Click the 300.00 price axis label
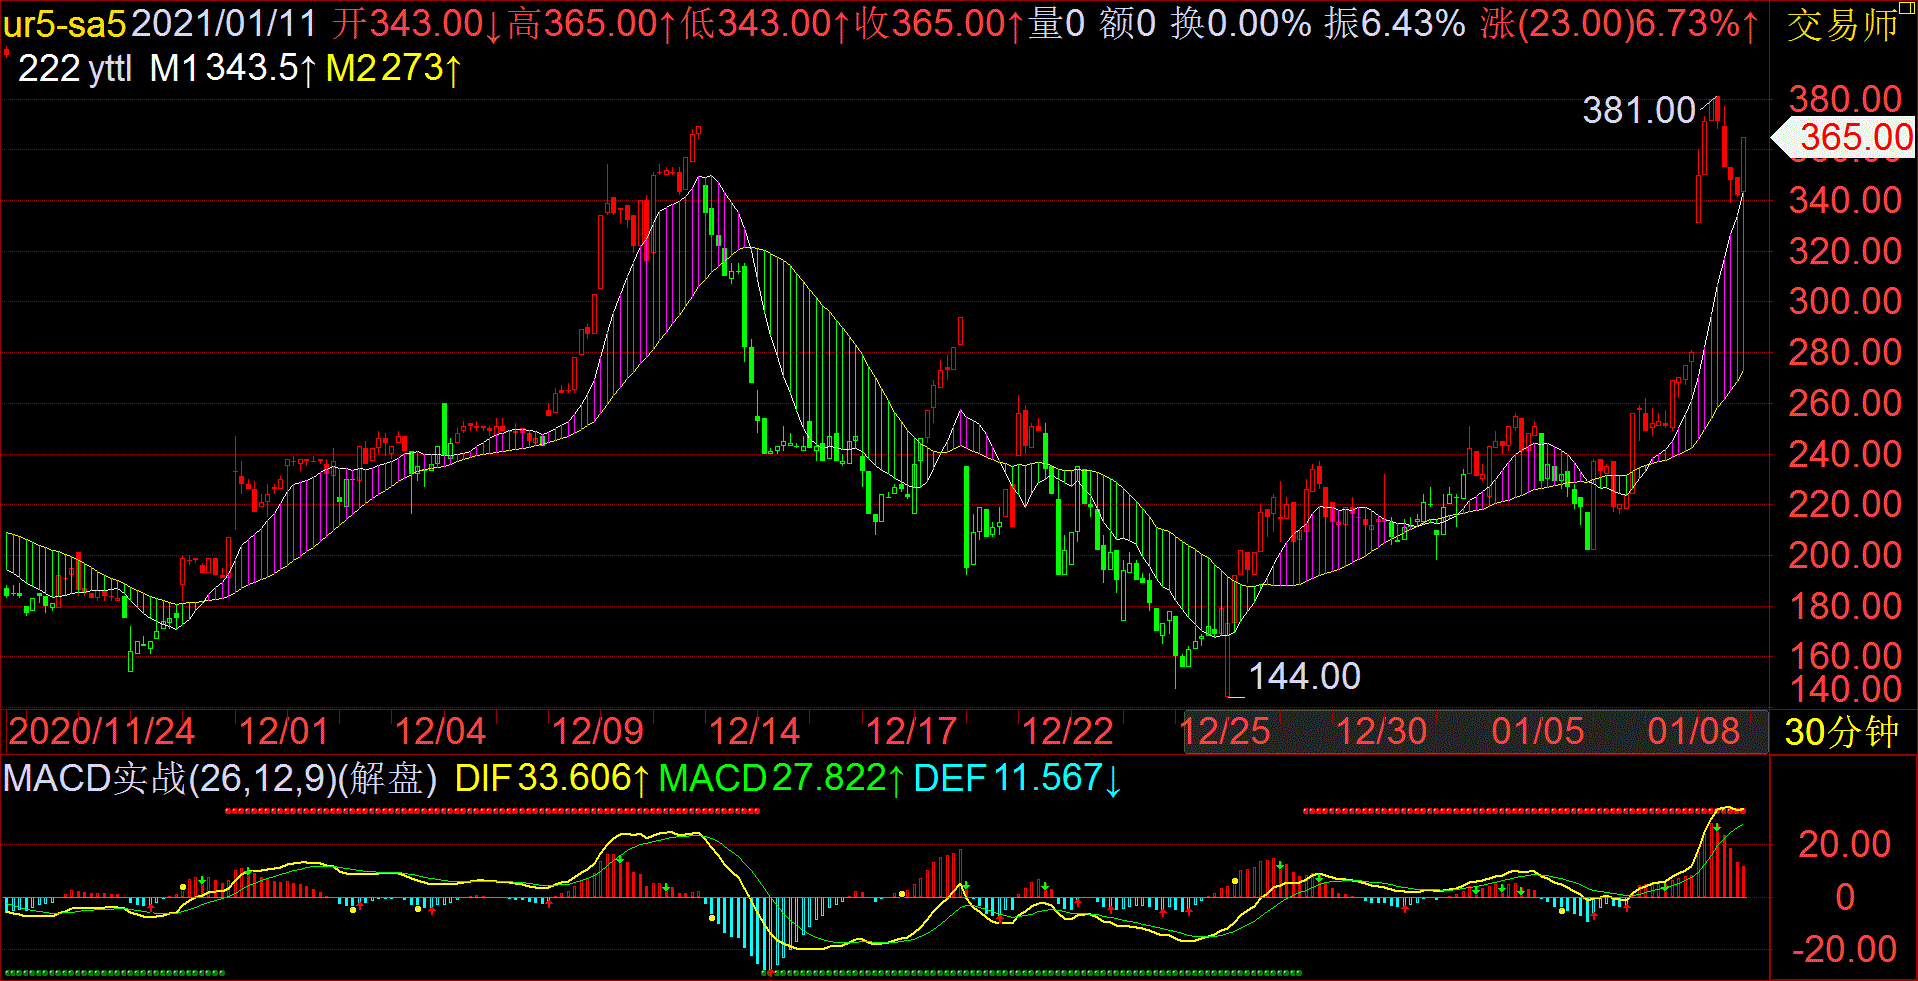This screenshot has height=981, width=1918. [x=1845, y=301]
